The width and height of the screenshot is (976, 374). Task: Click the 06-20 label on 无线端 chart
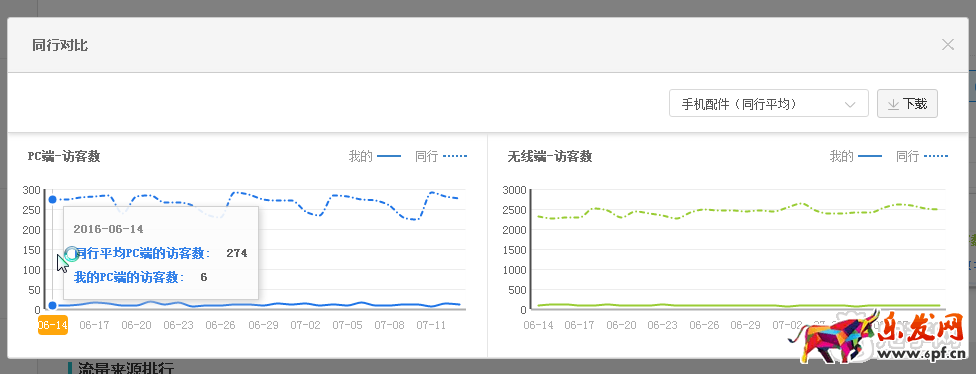[621, 325]
